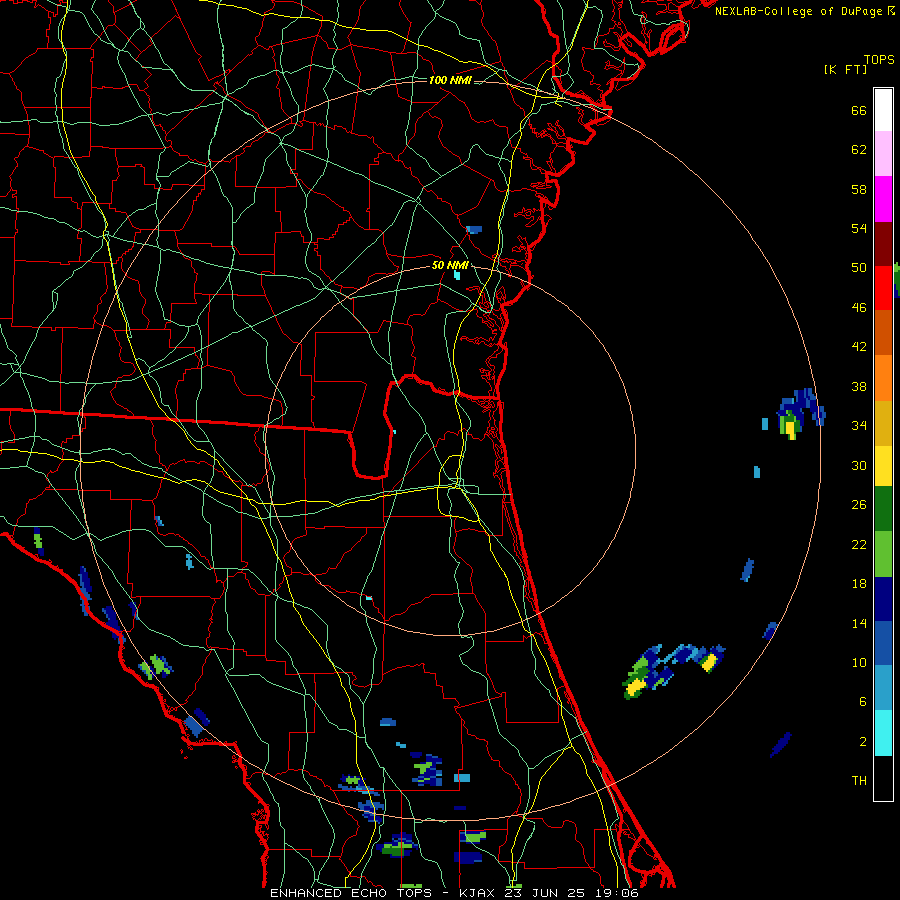Click the light green 22 kft legend swatch

883,554
